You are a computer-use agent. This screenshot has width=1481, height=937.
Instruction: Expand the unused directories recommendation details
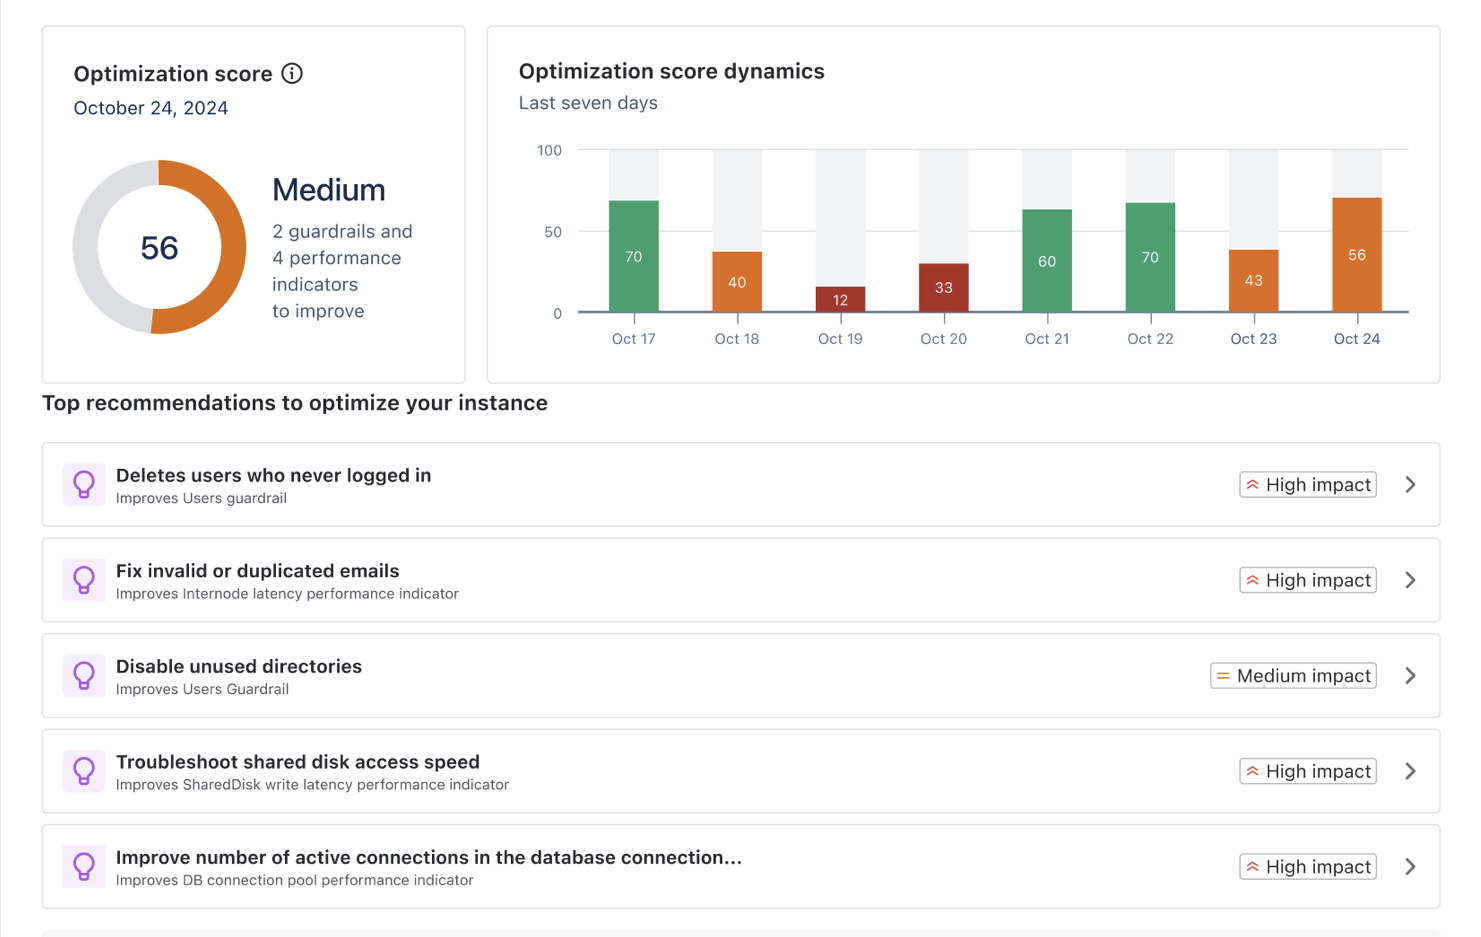tap(1410, 675)
